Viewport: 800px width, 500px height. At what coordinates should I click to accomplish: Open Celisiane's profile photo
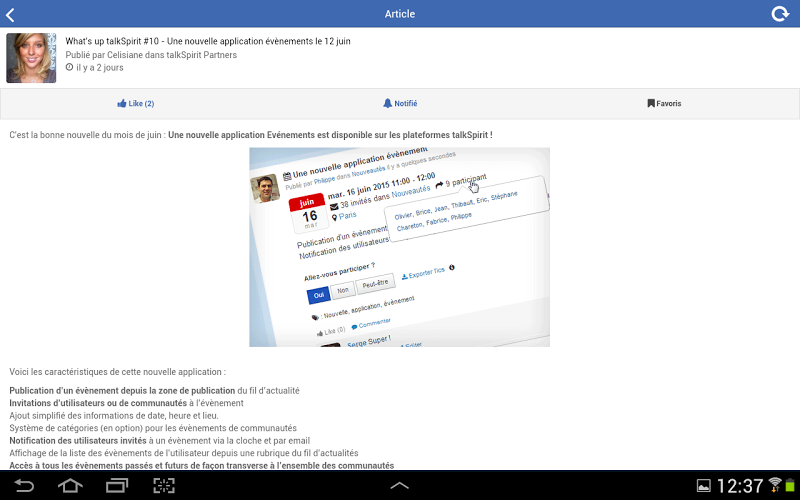point(31,58)
